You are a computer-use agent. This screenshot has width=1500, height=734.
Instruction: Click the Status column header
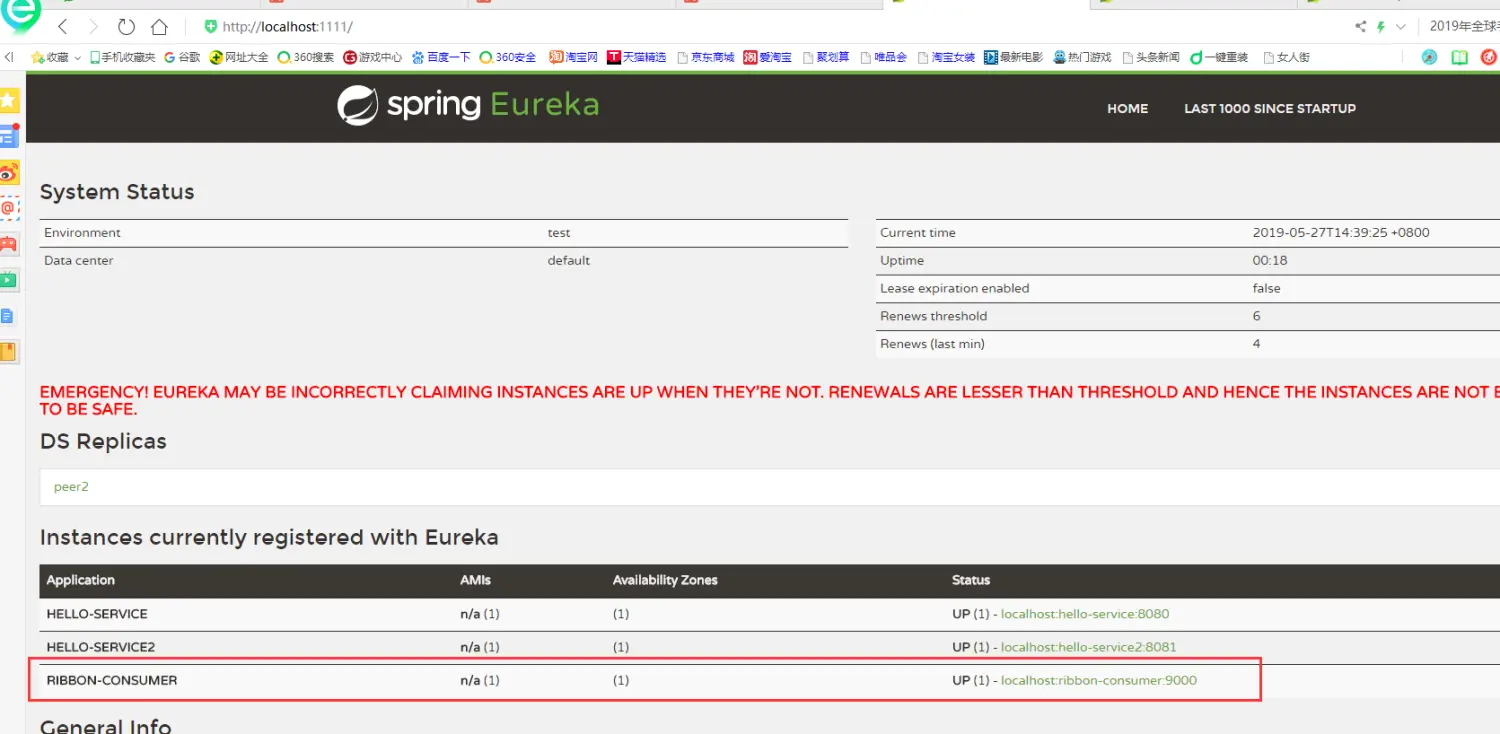pyautogui.click(x=971, y=580)
